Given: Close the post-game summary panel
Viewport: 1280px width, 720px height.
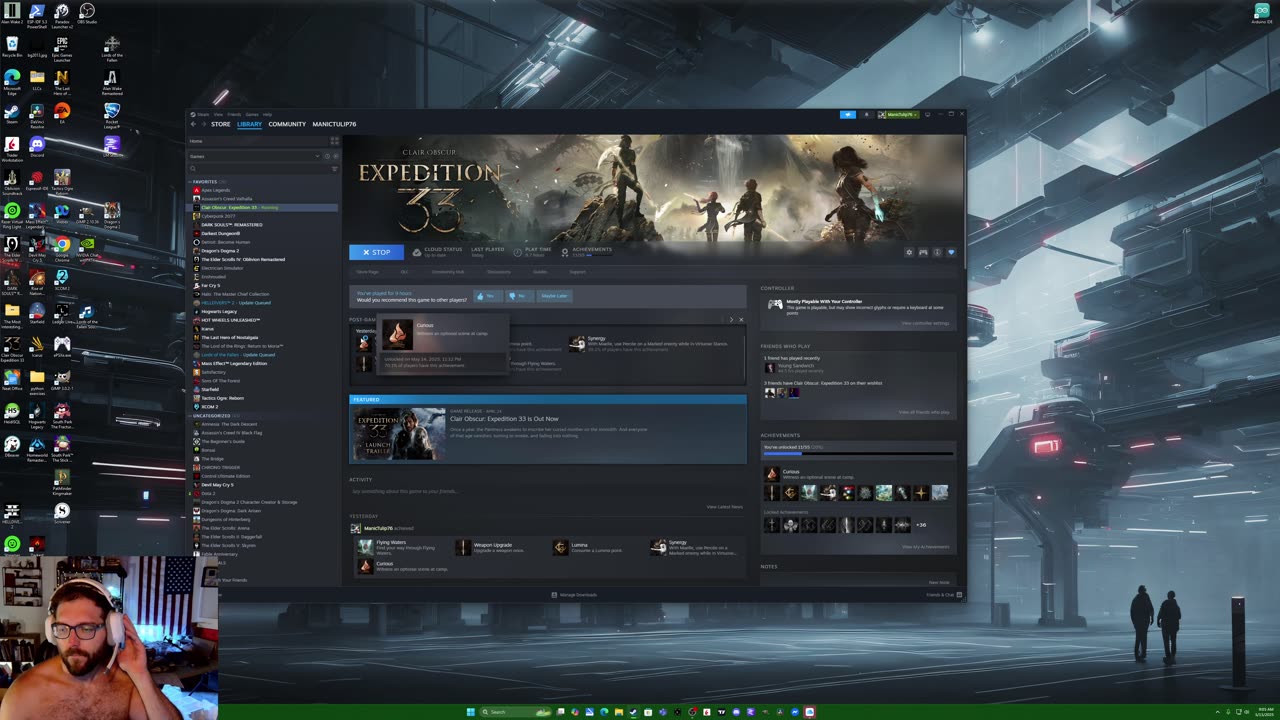Looking at the screenshot, I should click(x=741, y=320).
